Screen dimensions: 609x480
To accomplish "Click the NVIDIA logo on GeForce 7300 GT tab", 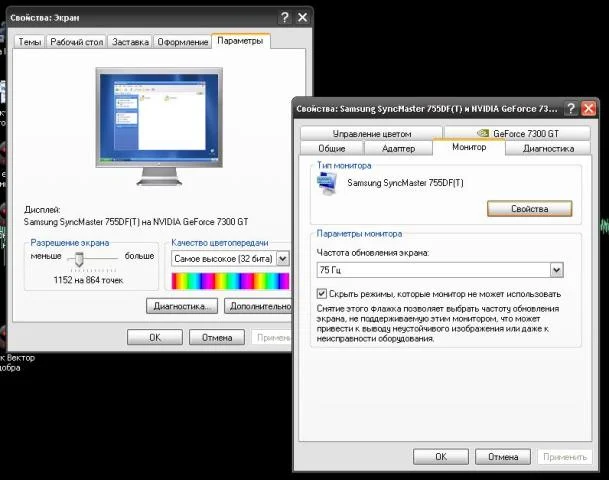I will [x=483, y=133].
